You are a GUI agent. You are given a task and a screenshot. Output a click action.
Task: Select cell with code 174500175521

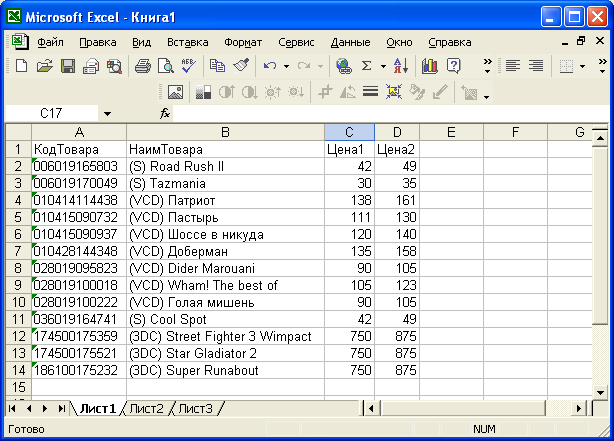click(x=79, y=353)
